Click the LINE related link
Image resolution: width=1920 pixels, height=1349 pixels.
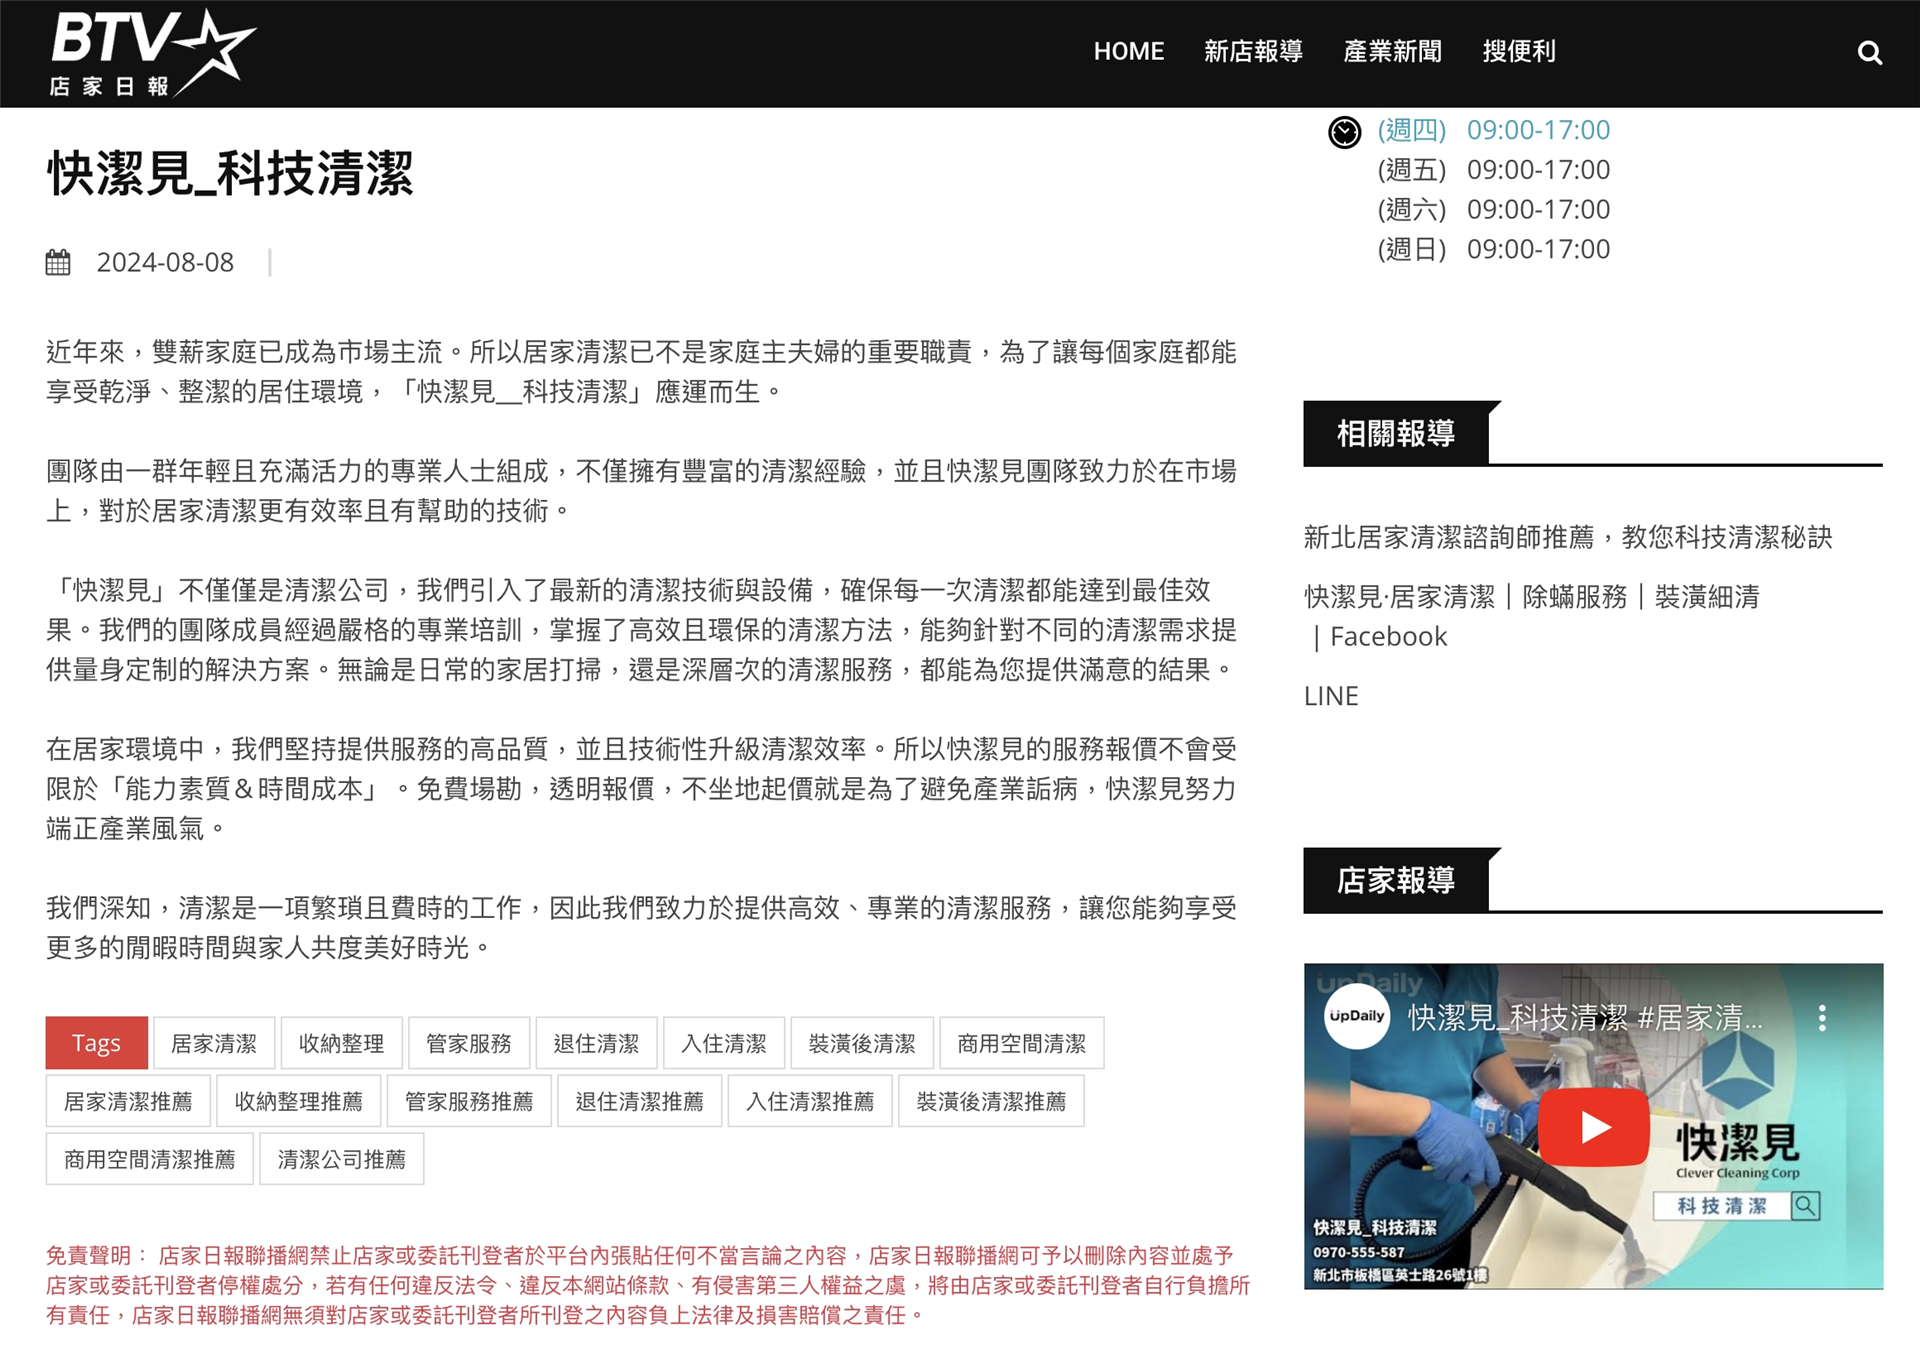(1330, 696)
